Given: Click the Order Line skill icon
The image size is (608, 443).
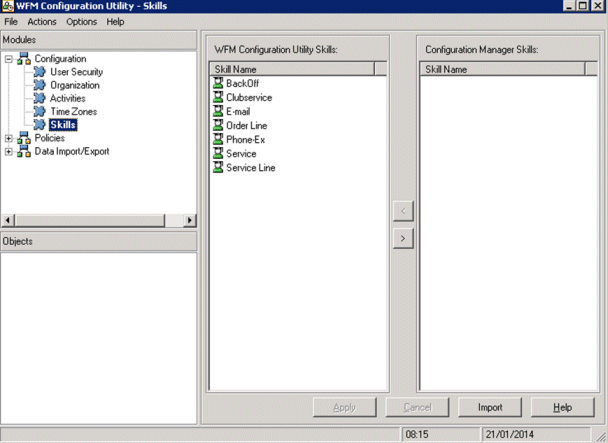Looking at the screenshot, I should (x=218, y=126).
